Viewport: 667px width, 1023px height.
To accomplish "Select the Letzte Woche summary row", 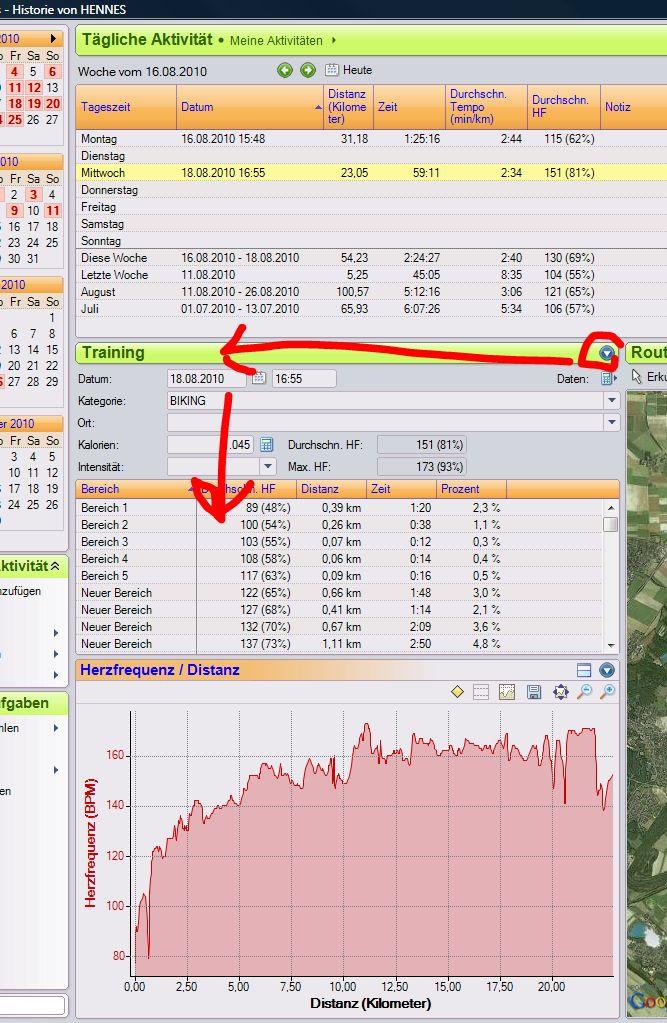I will click(371, 275).
